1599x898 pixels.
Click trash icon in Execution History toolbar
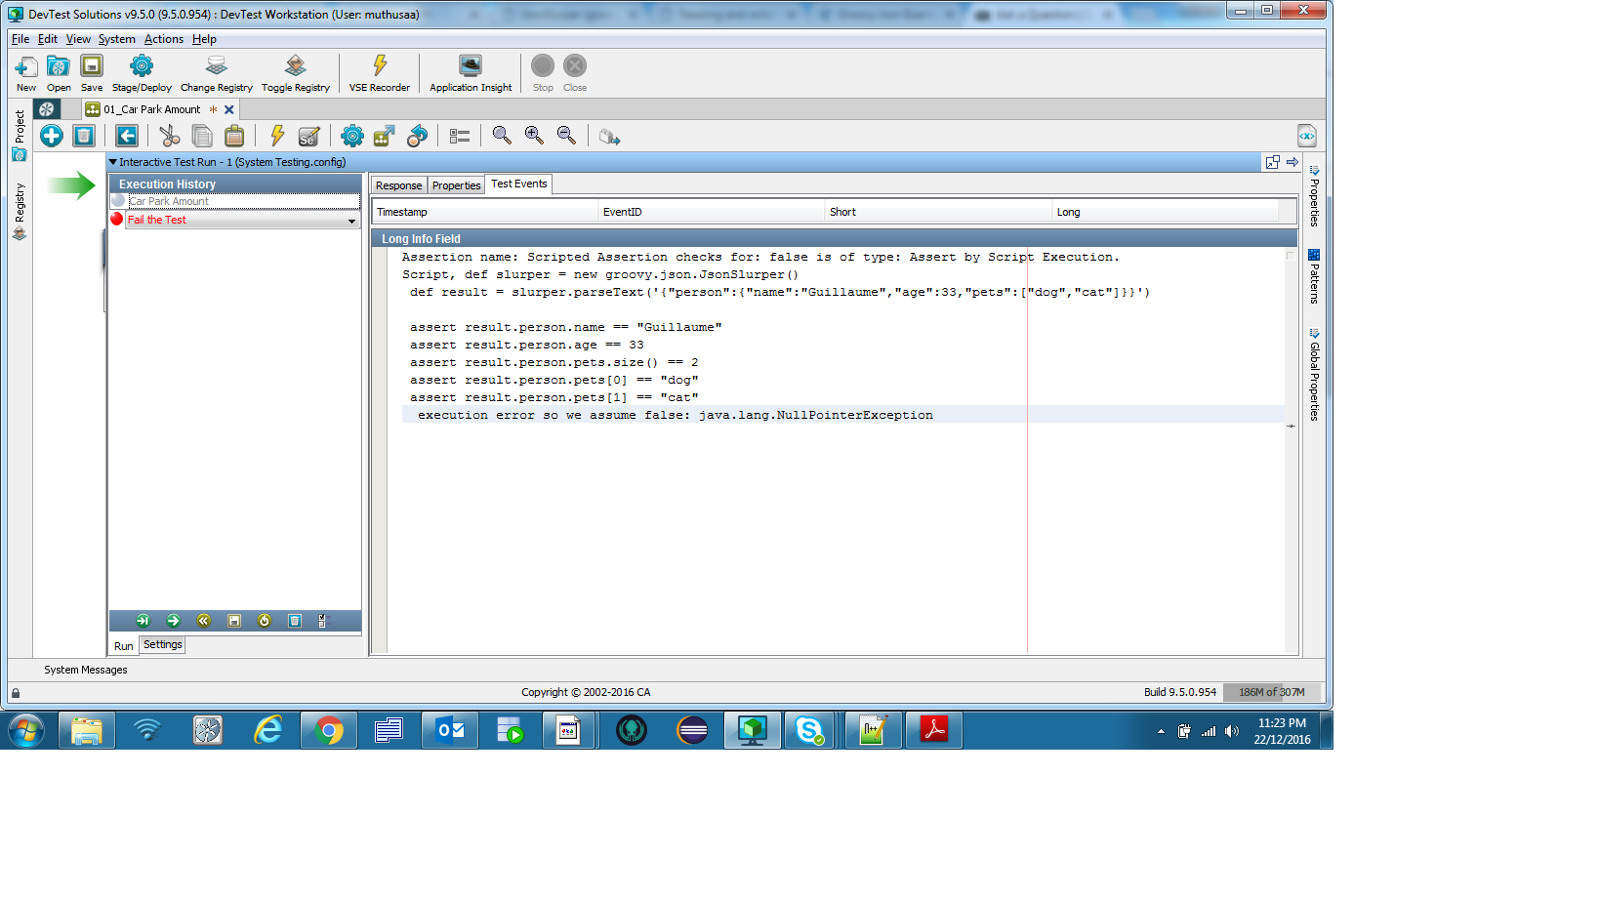(x=294, y=621)
